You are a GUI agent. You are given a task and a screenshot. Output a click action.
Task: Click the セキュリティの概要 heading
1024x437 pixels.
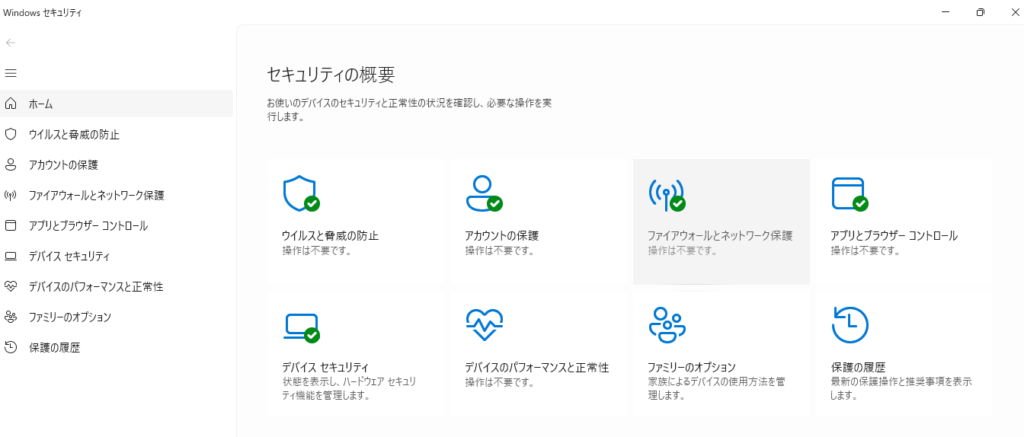(x=331, y=74)
